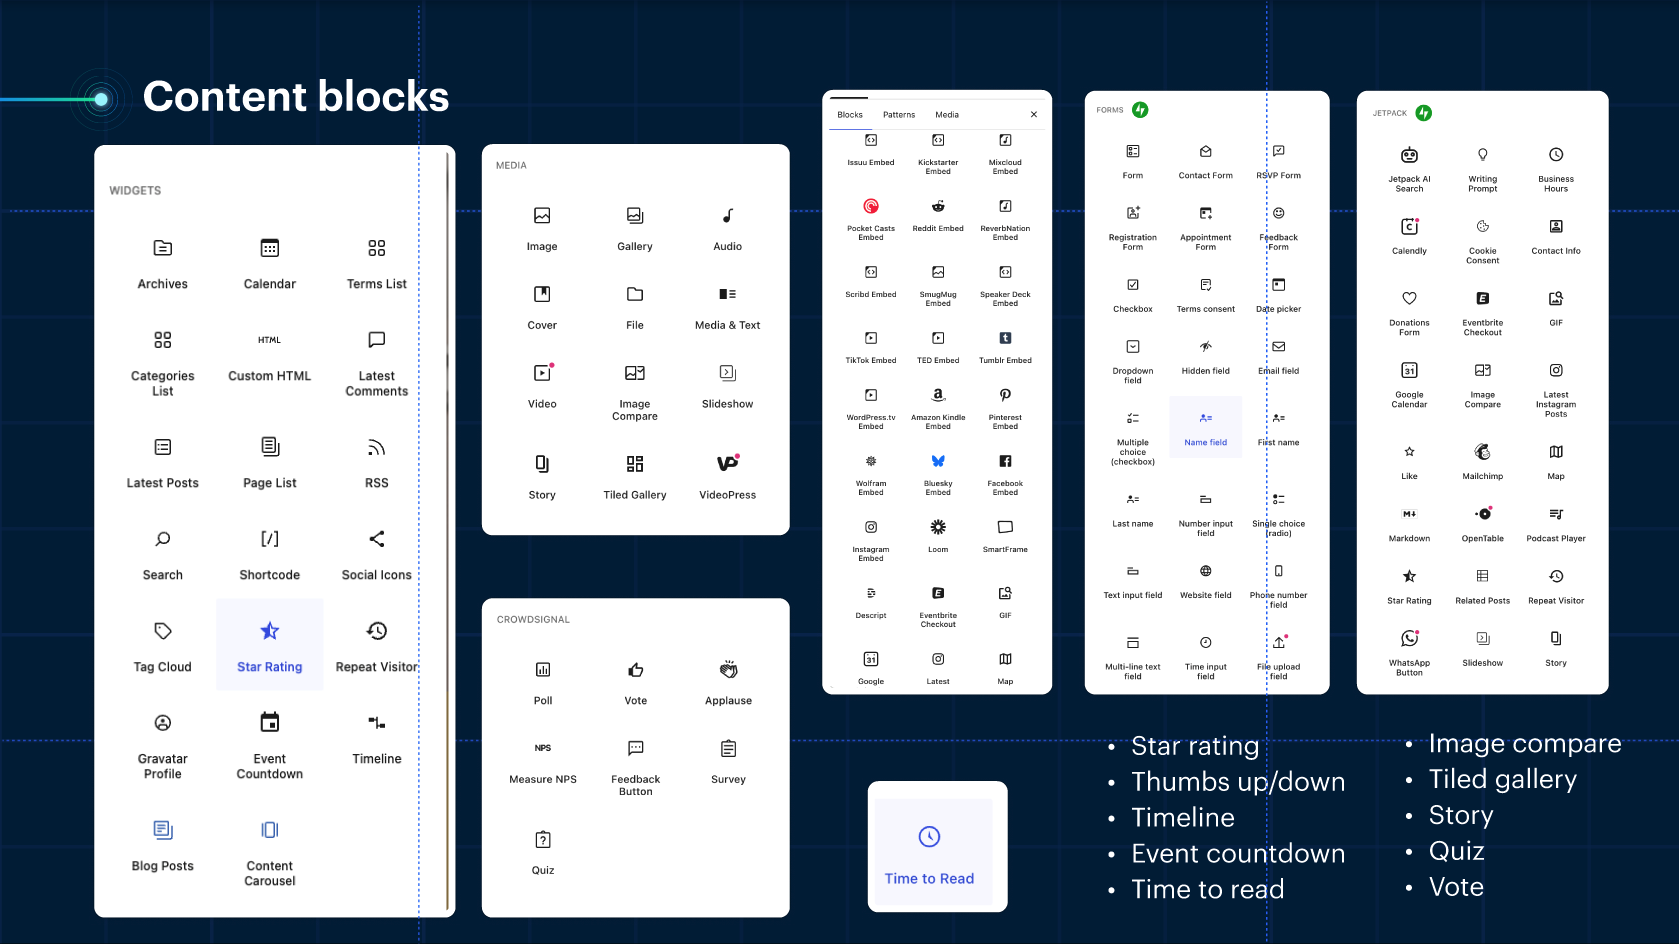Insert the Tumblr Embed block
The height and width of the screenshot is (944, 1679).
pos(1005,347)
